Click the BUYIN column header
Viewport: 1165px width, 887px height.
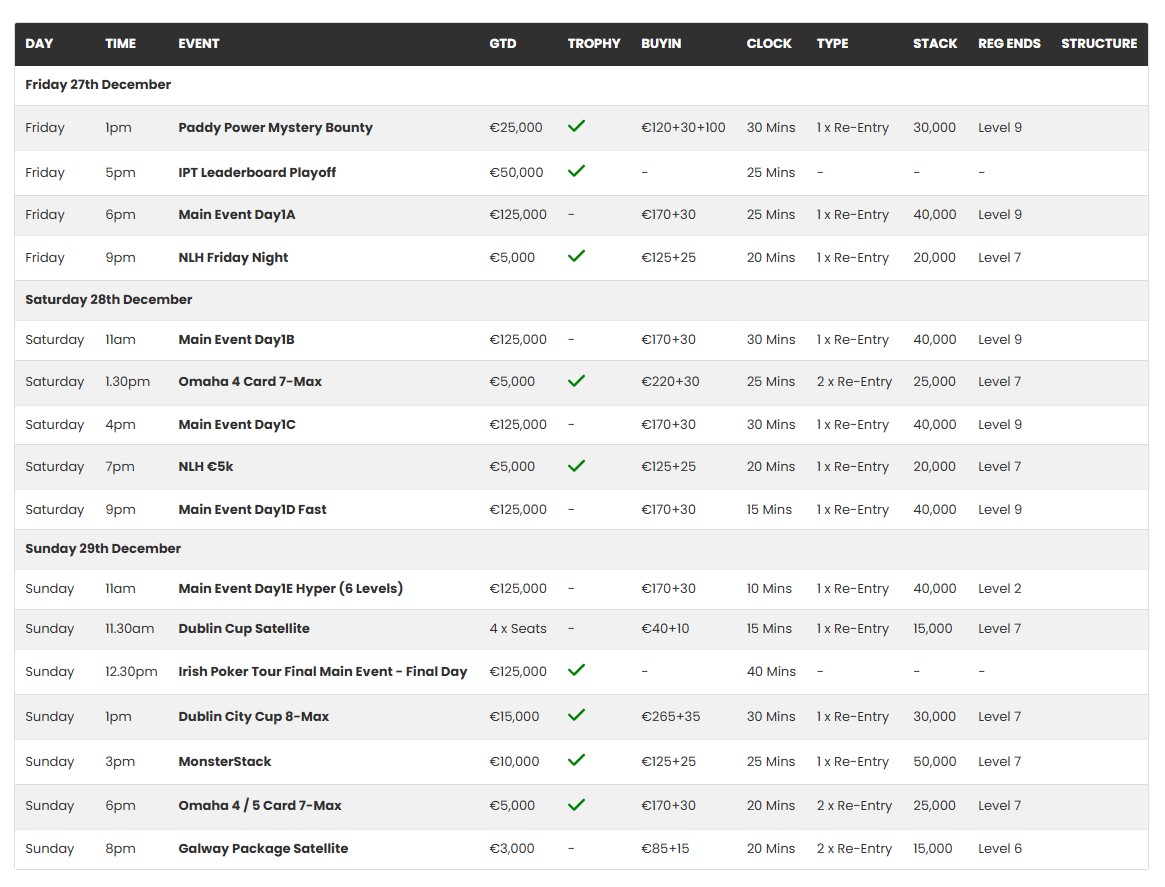click(x=660, y=44)
